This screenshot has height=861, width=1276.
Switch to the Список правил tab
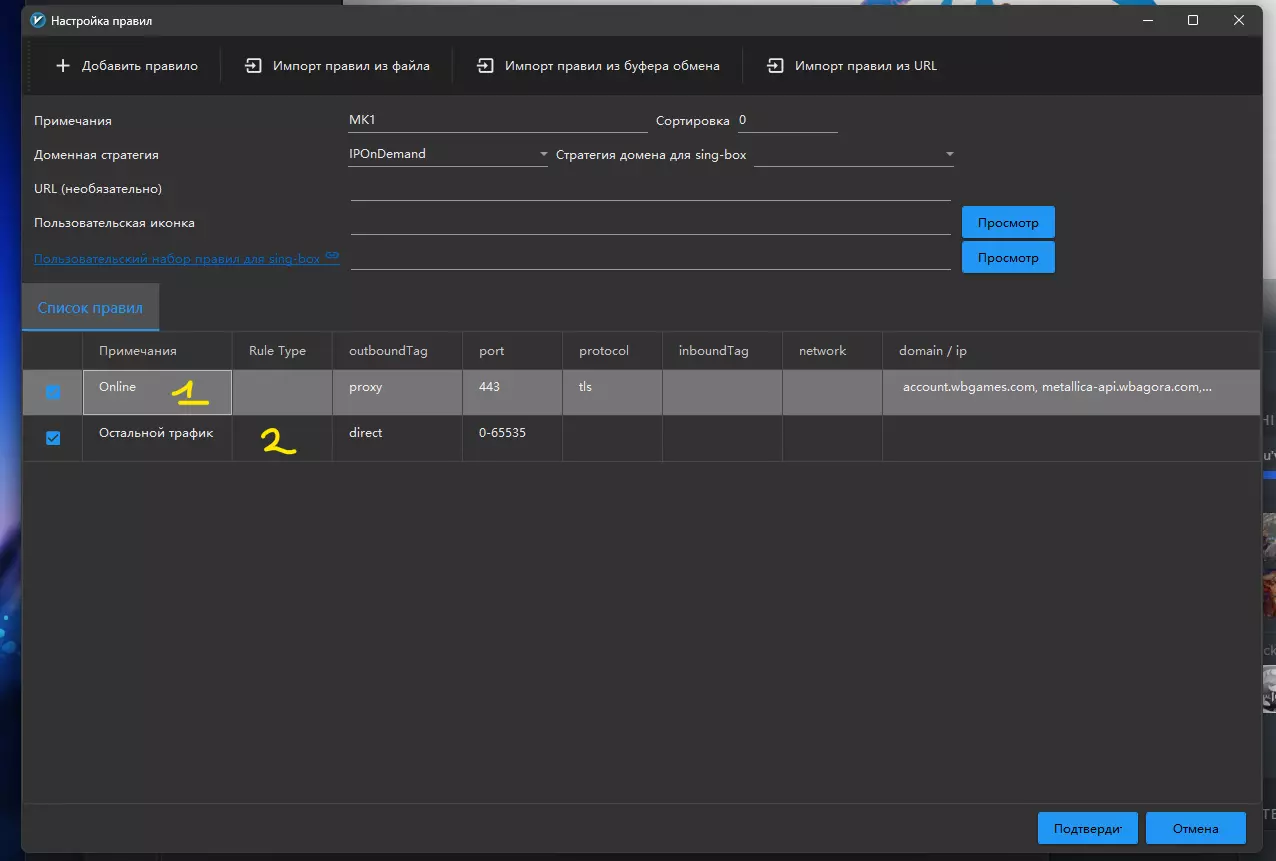(90, 308)
